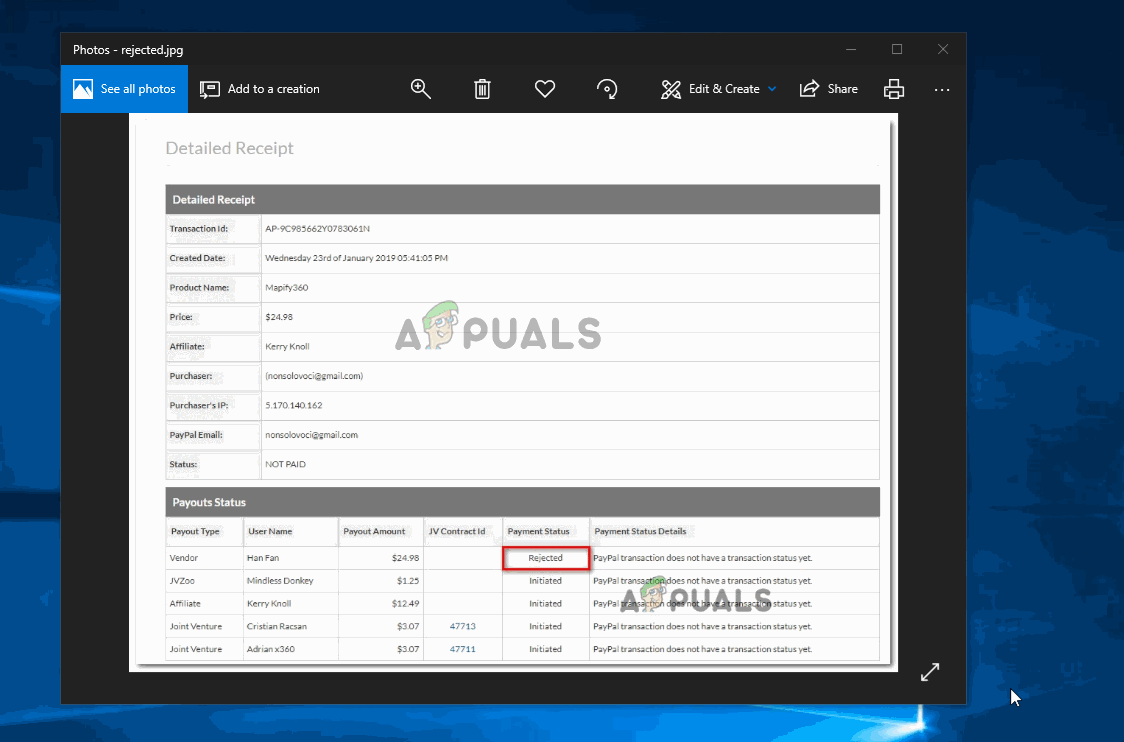
Task: Click Add to a creation
Action: click(x=259, y=89)
